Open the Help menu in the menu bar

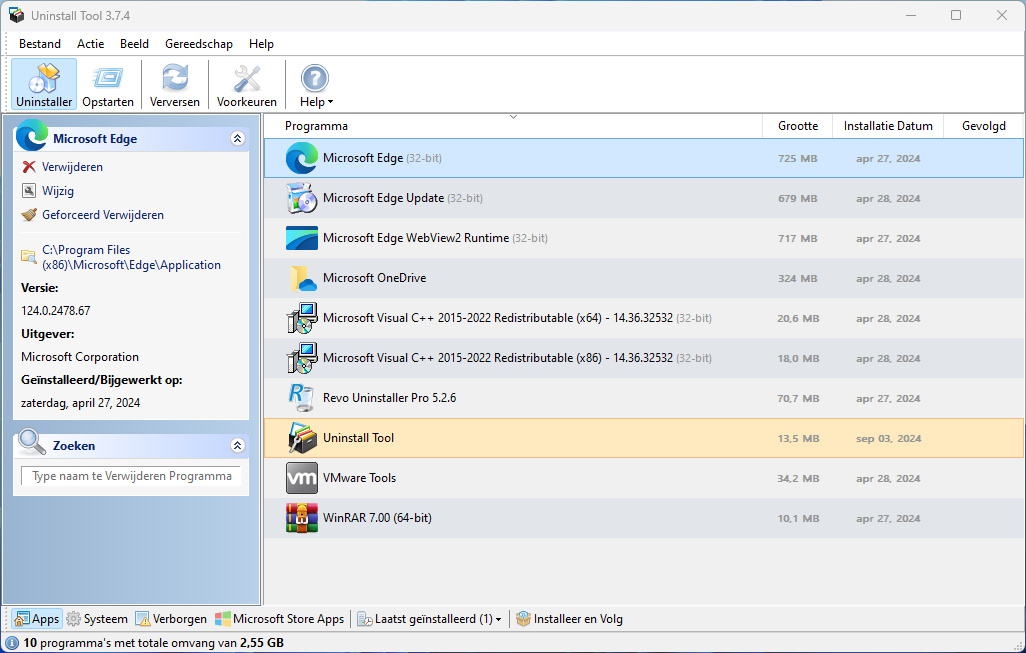(x=261, y=44)
